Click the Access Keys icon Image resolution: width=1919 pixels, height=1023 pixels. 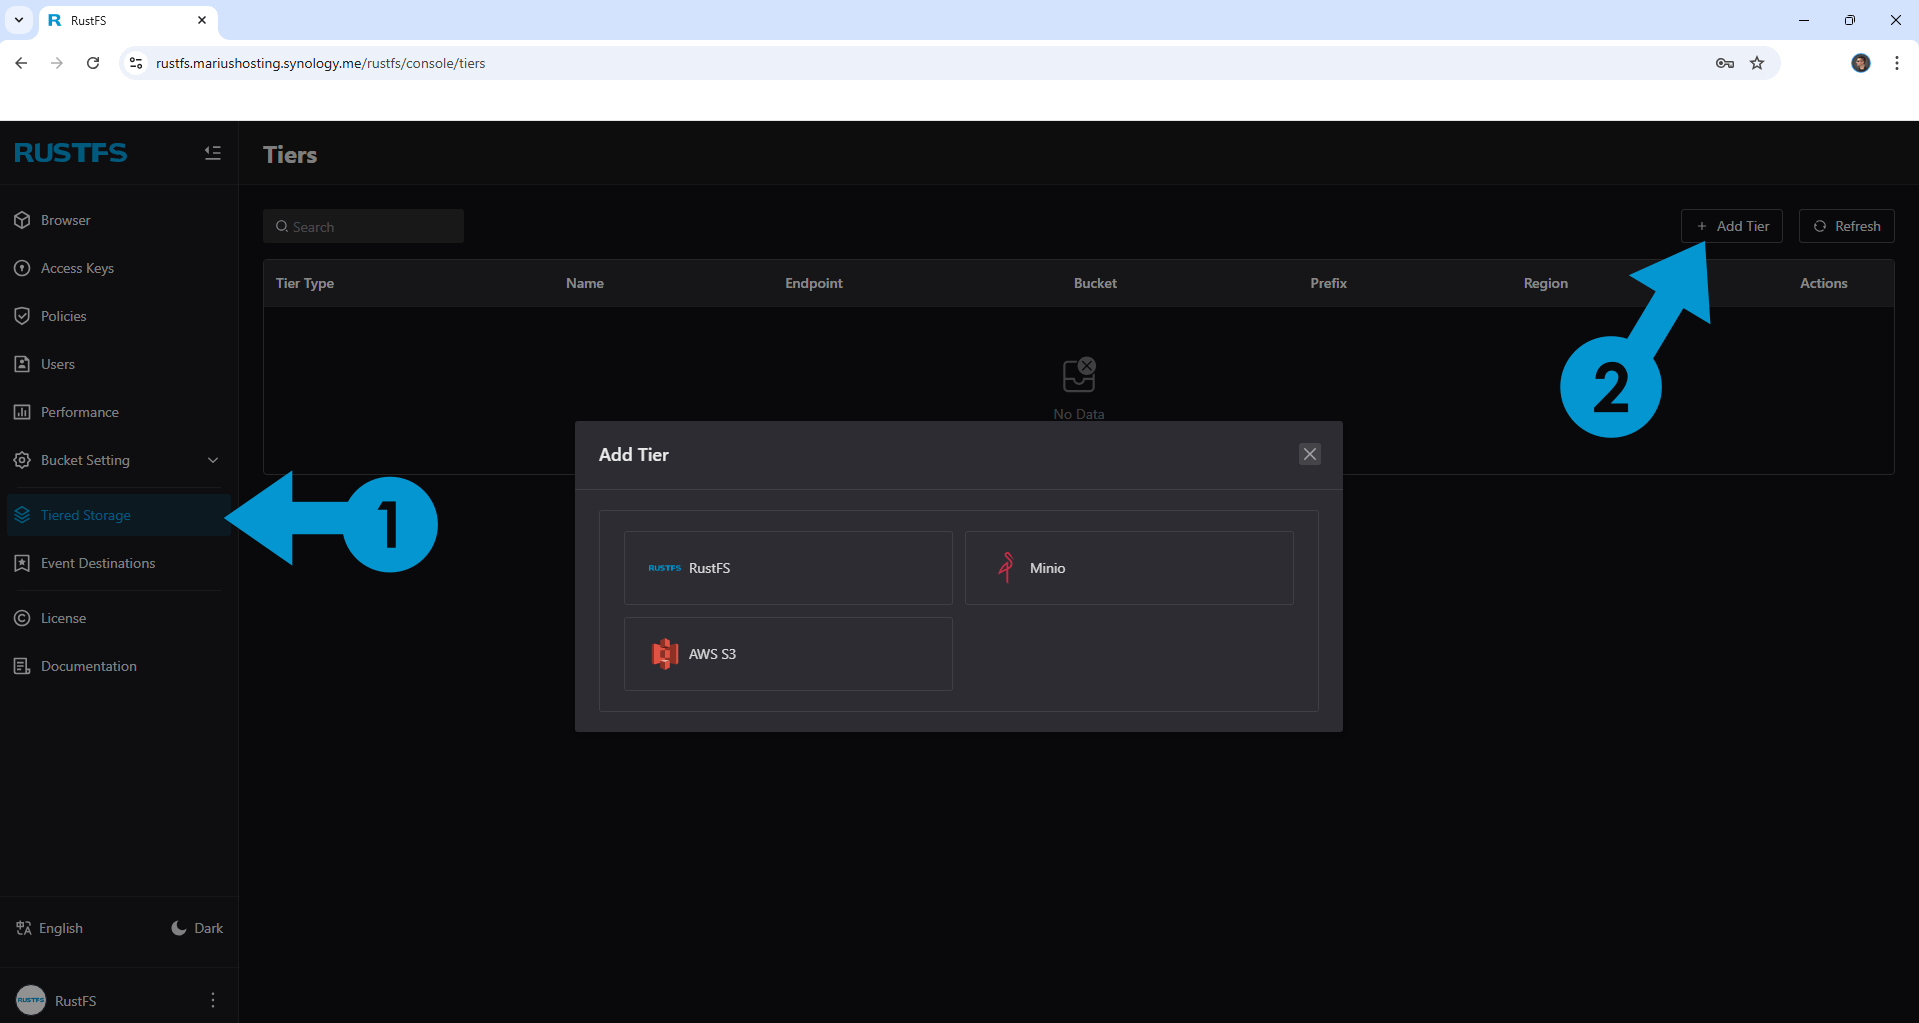pos(22,268)
